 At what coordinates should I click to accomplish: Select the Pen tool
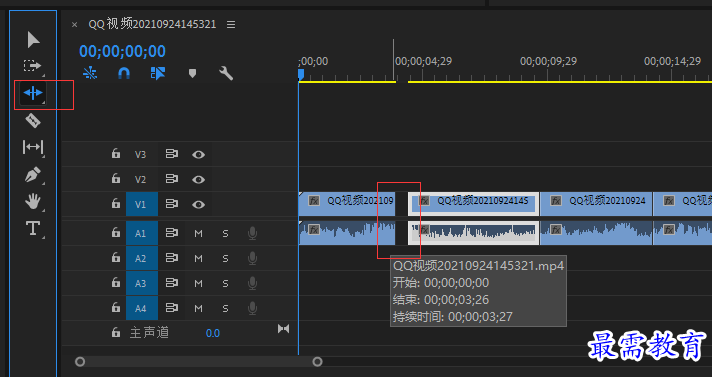33,174
